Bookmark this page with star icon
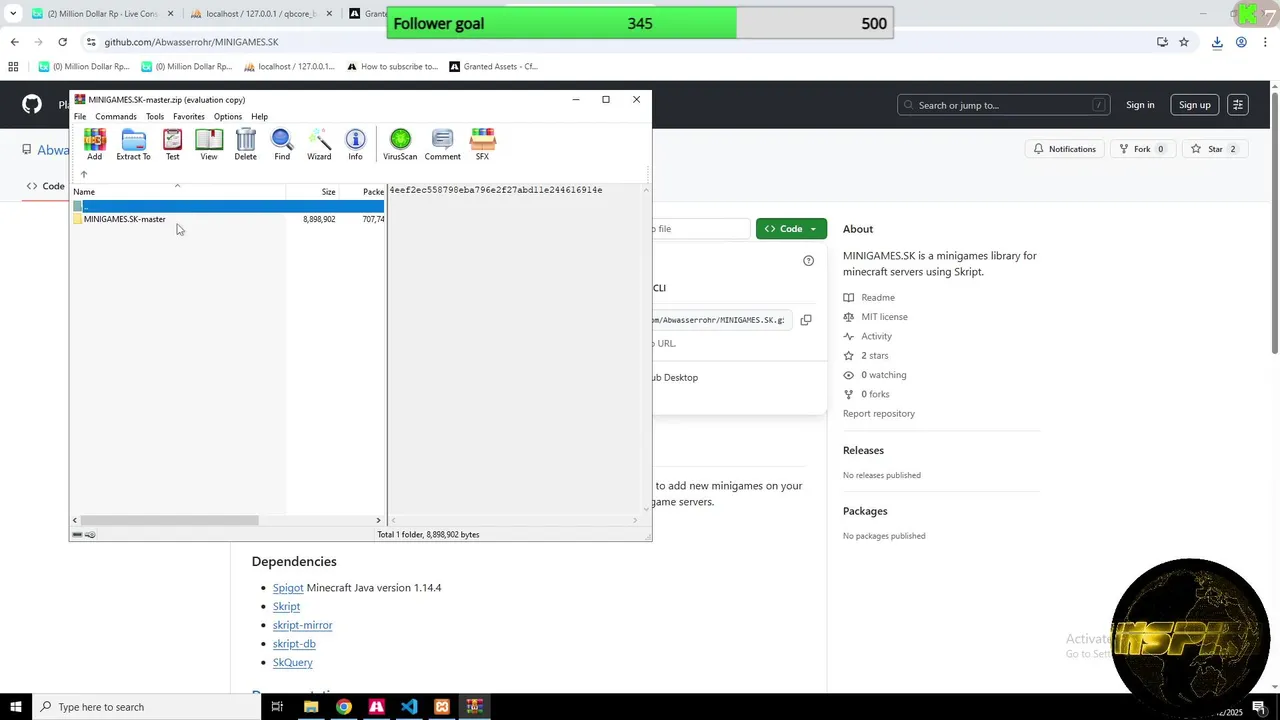 click(x=1184, y=42)
